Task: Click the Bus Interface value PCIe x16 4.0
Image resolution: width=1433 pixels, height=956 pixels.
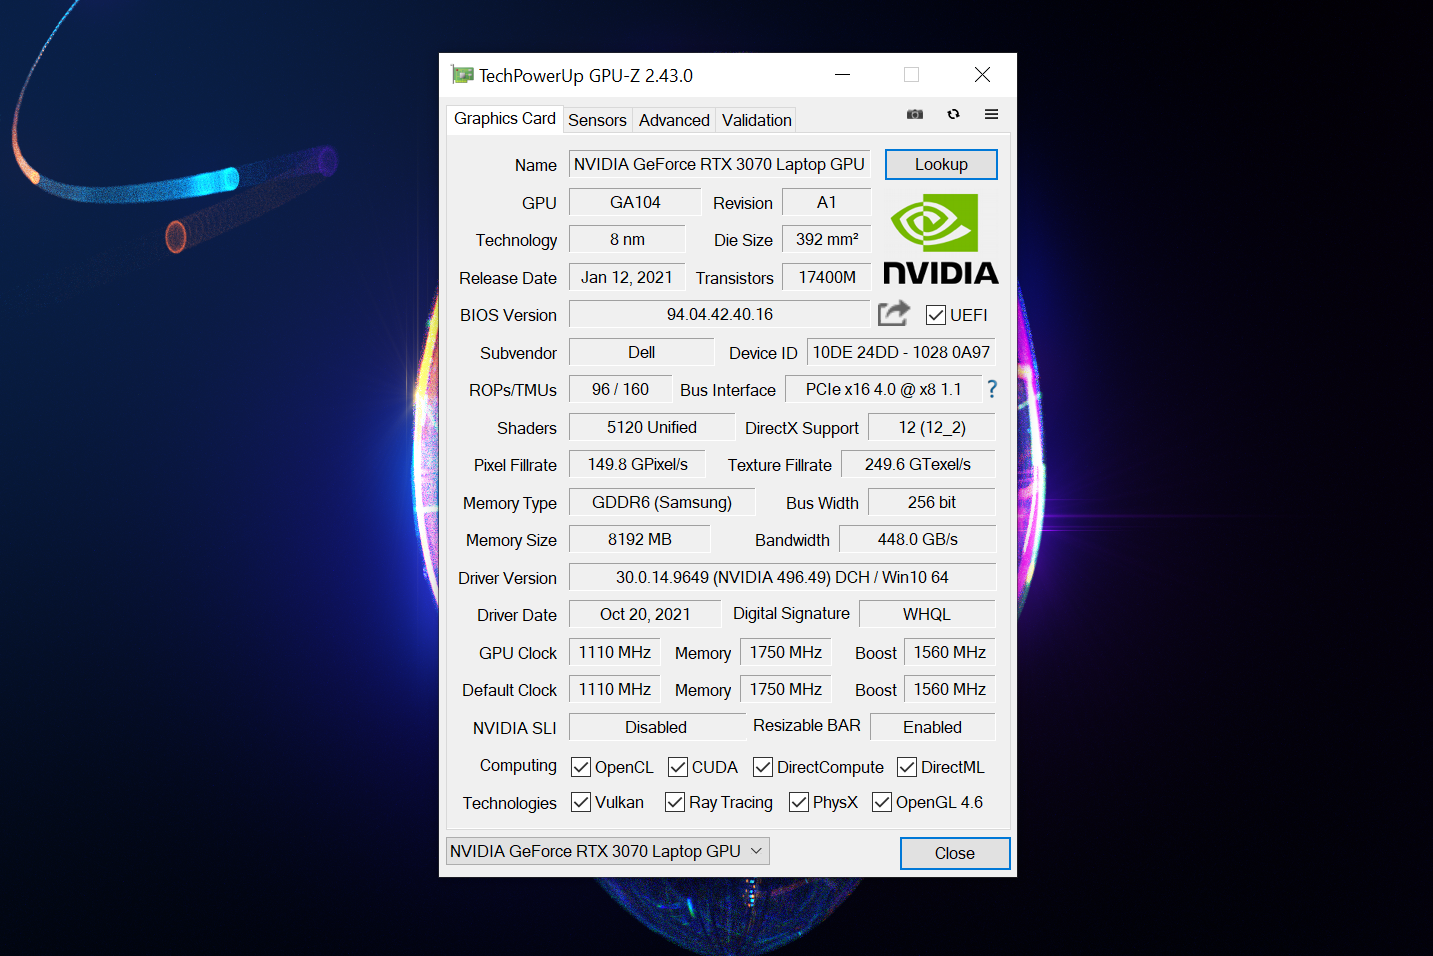Action: coord(883,389)
